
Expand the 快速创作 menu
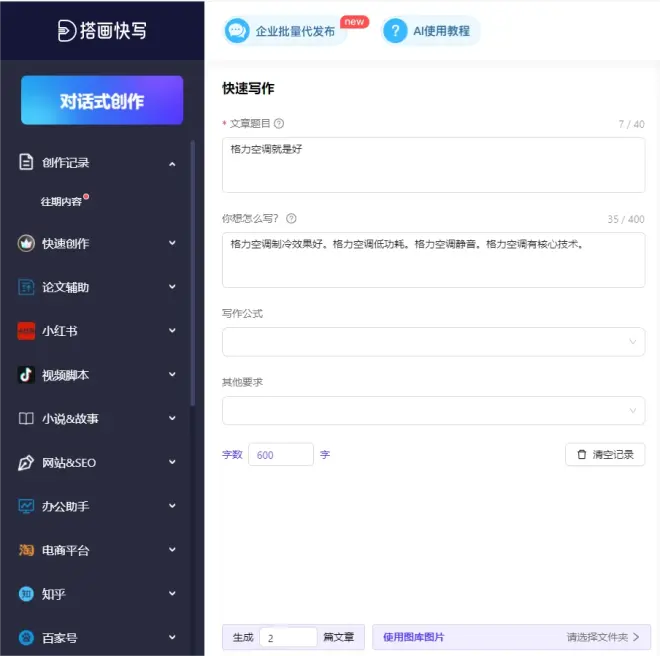[x=172, y=243]
